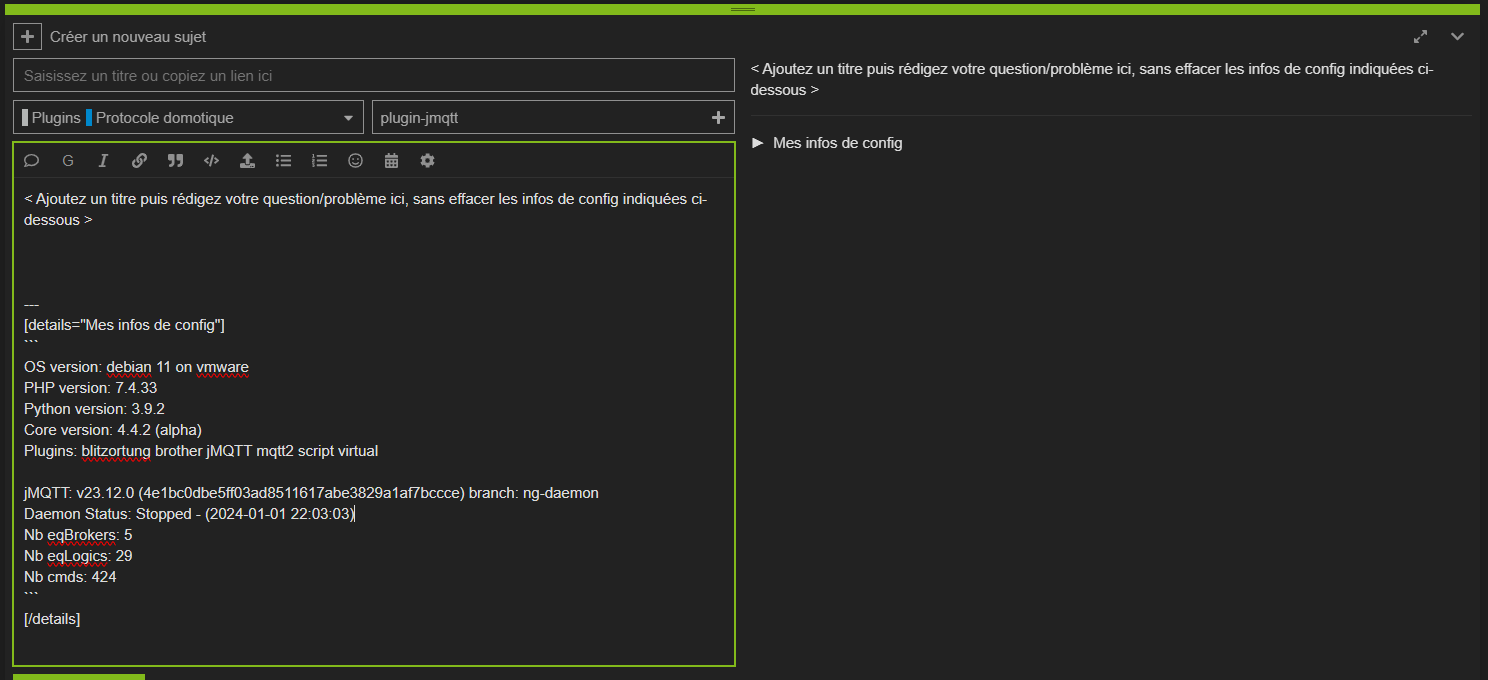1488x680 pixels.
Task: Click the 'Créer un nouveau sujet' label
Action: point(128,37)
